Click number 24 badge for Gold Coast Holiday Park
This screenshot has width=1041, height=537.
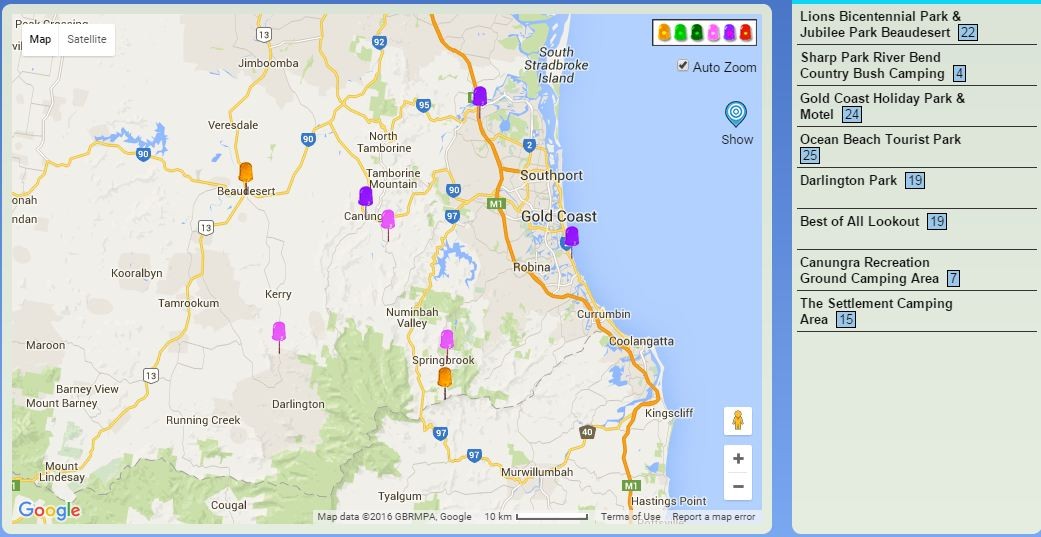click(851, 115)
